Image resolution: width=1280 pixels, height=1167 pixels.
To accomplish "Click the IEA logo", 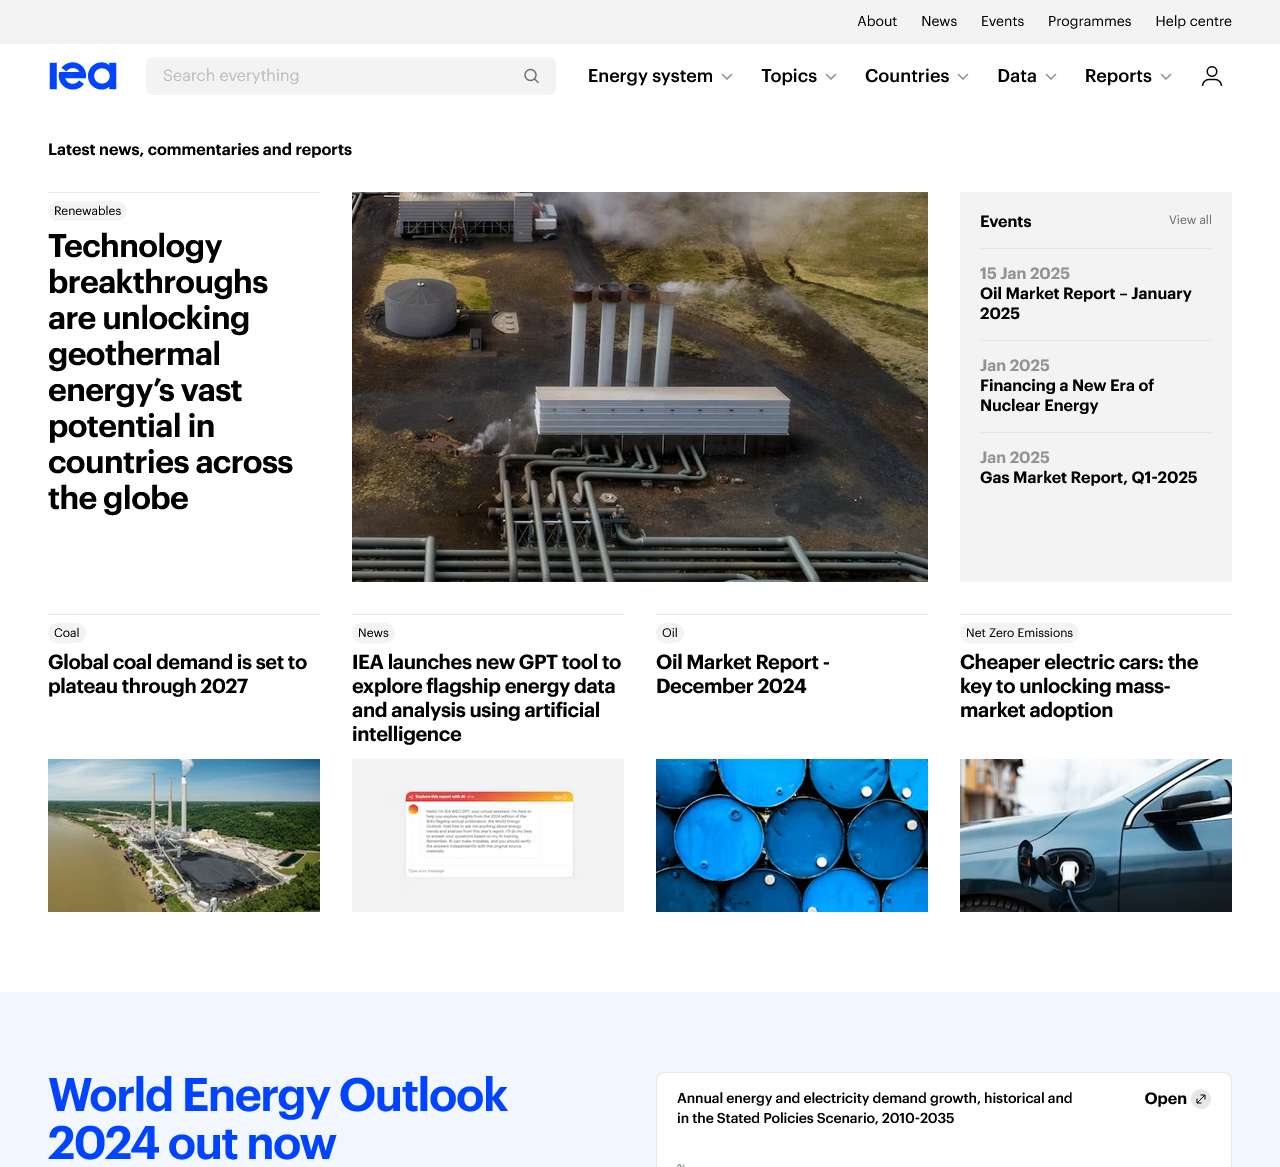I will click(82, 75).
